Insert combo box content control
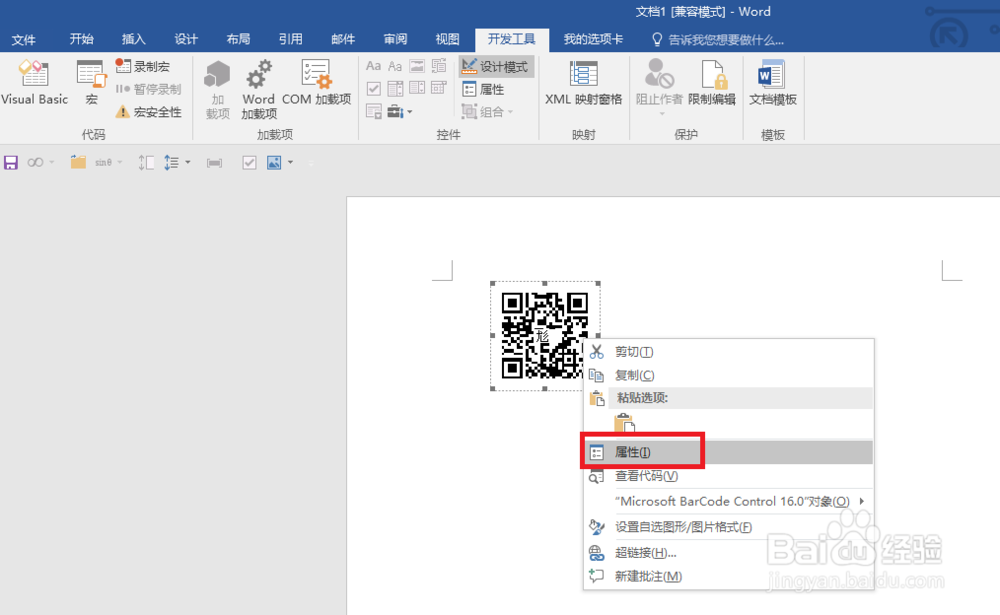This screenshot has width=1000, height=615. click(x=395, y=89)
